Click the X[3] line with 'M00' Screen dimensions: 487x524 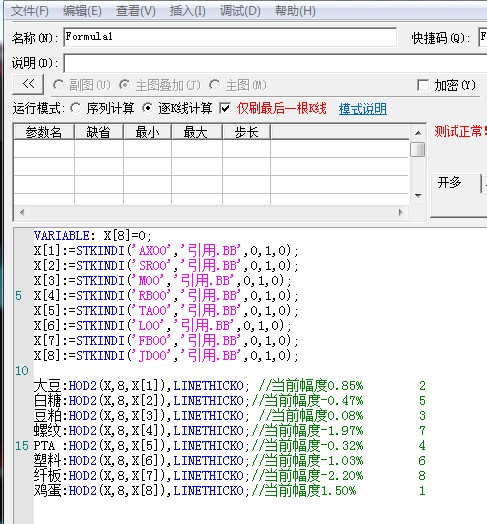pos(163,281)
